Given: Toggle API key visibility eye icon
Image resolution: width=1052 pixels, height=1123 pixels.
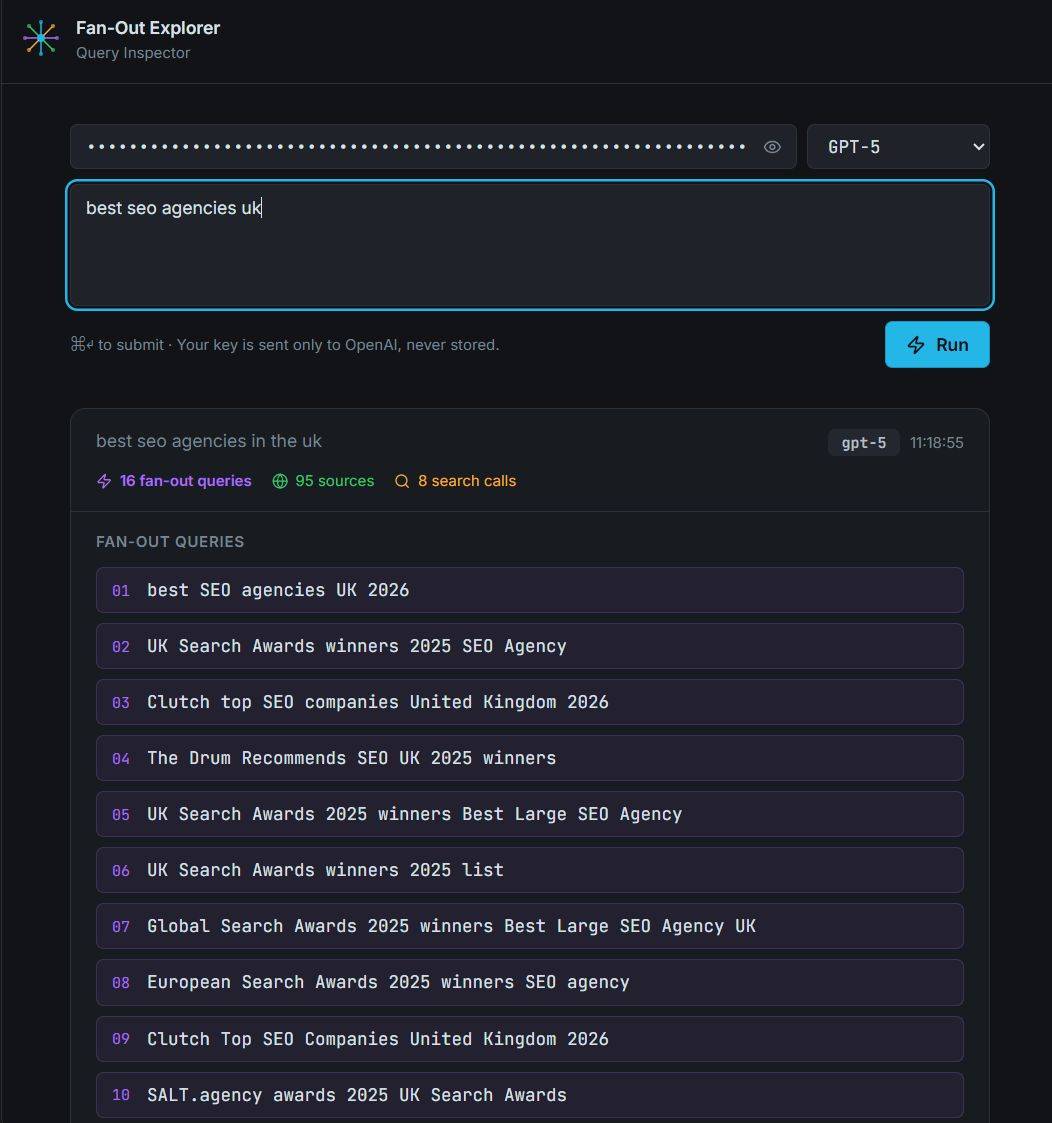Looking at the screenshot, I should point(772,147).
